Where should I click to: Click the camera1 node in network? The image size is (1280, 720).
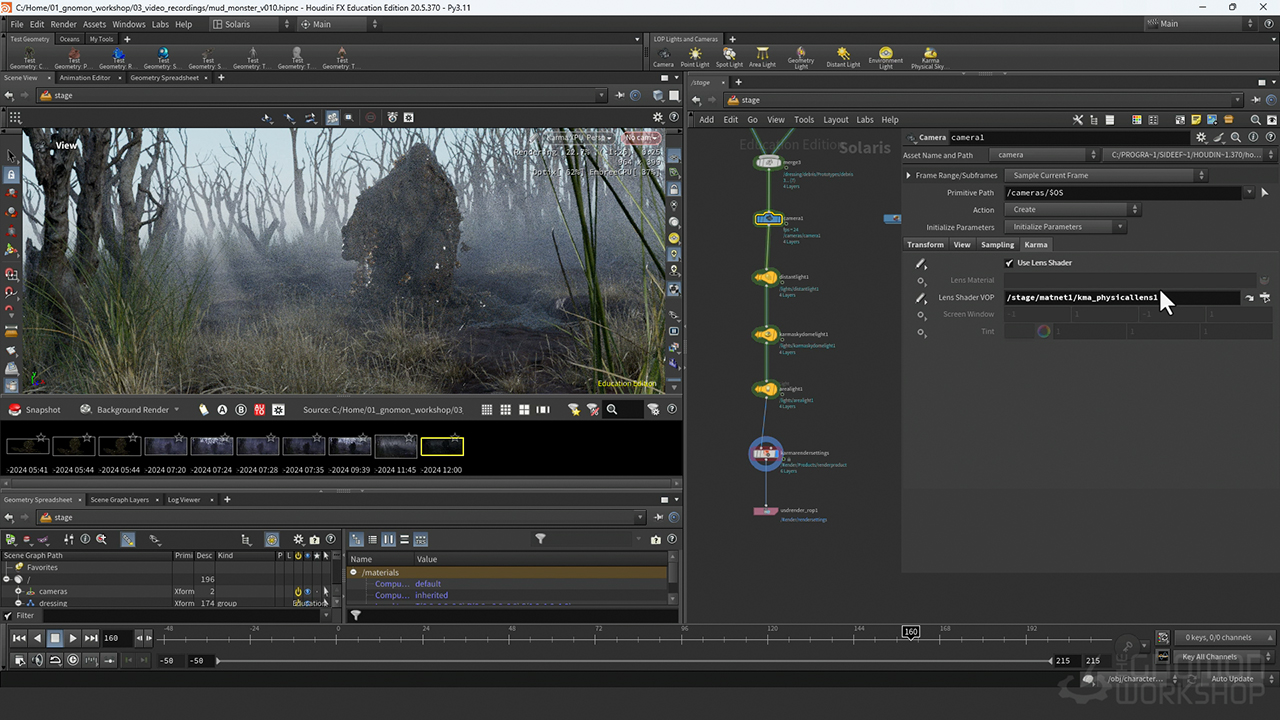pyautogui.click(x=768, y=218)
